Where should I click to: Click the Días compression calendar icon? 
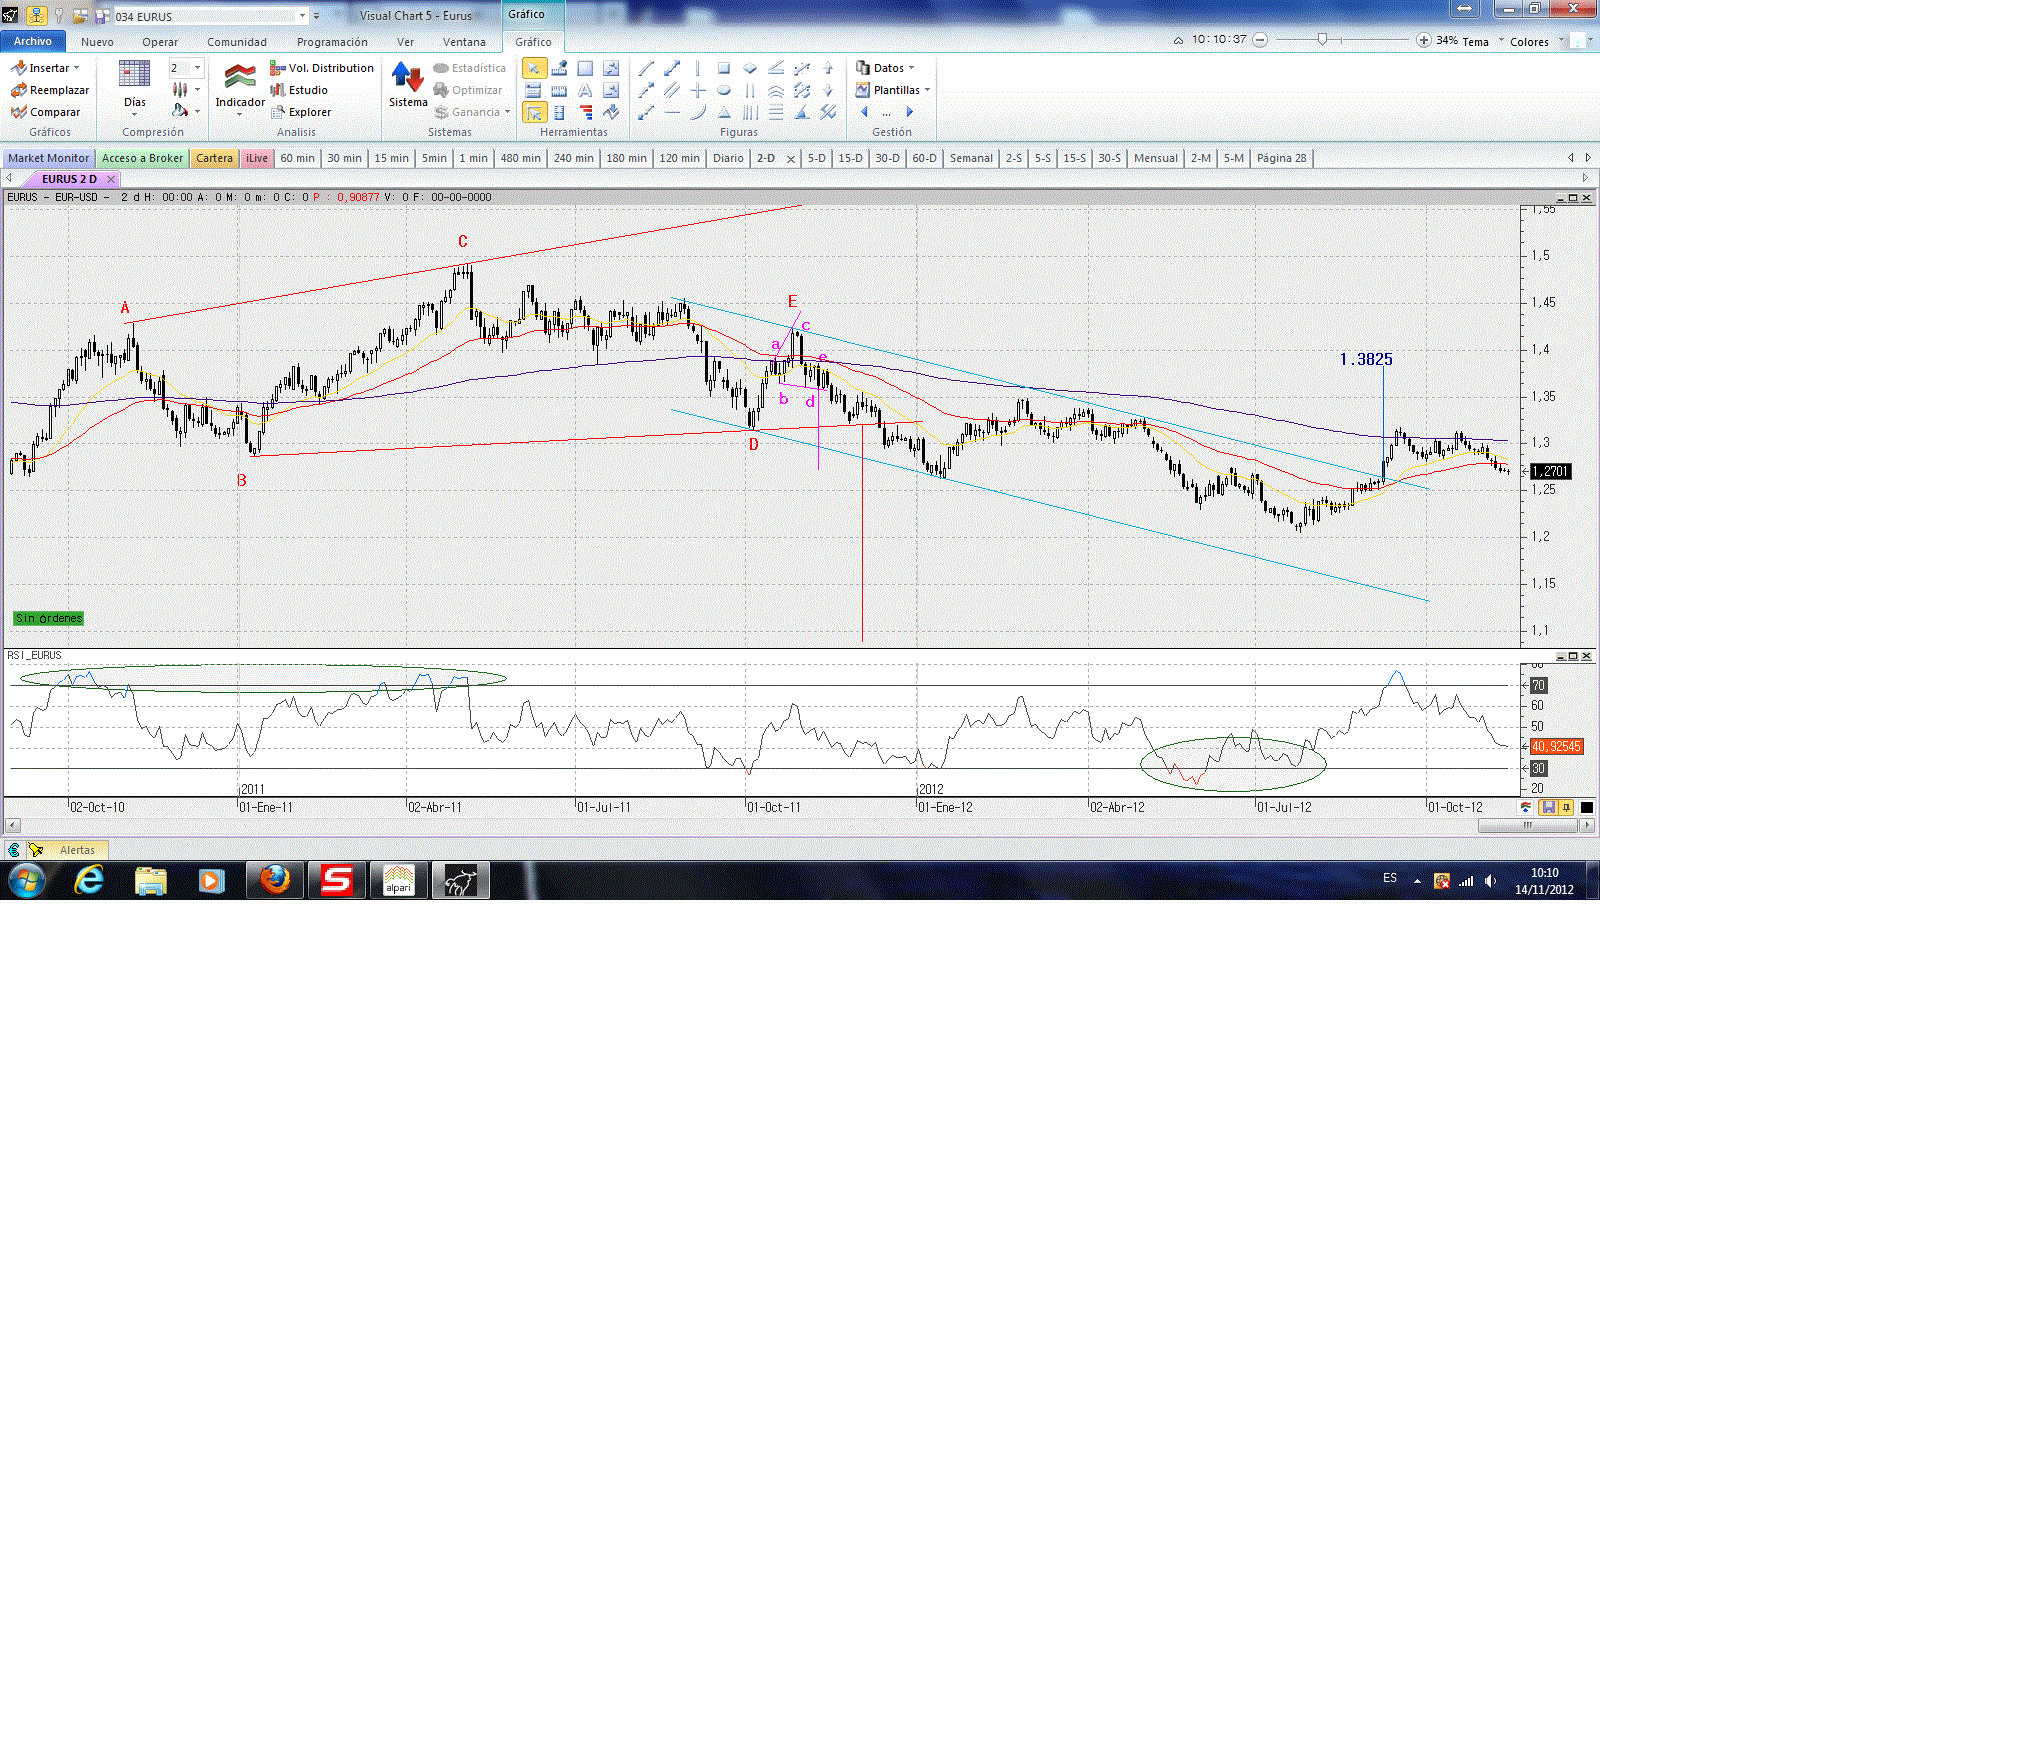pos(134,75)
